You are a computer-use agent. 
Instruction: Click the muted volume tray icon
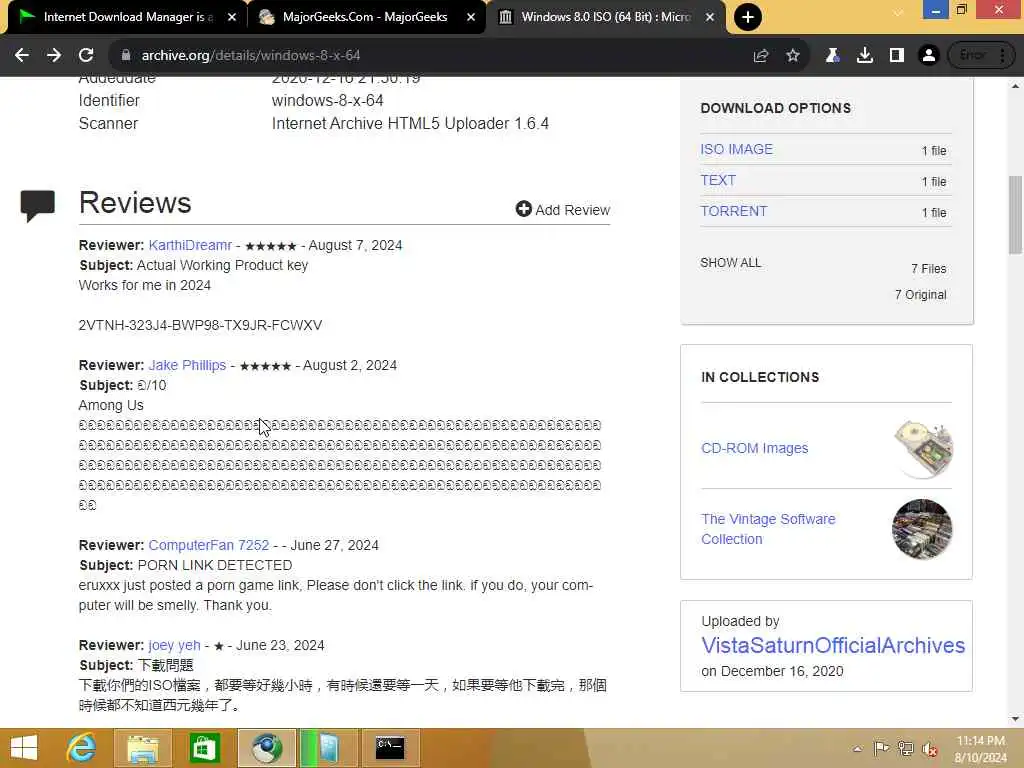tap(930, 748)
